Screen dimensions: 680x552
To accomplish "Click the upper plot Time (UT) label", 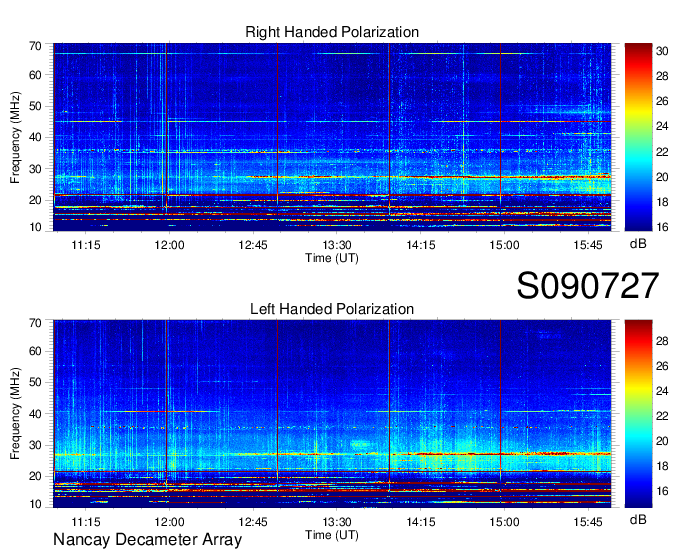I will (x=332, y=258).
